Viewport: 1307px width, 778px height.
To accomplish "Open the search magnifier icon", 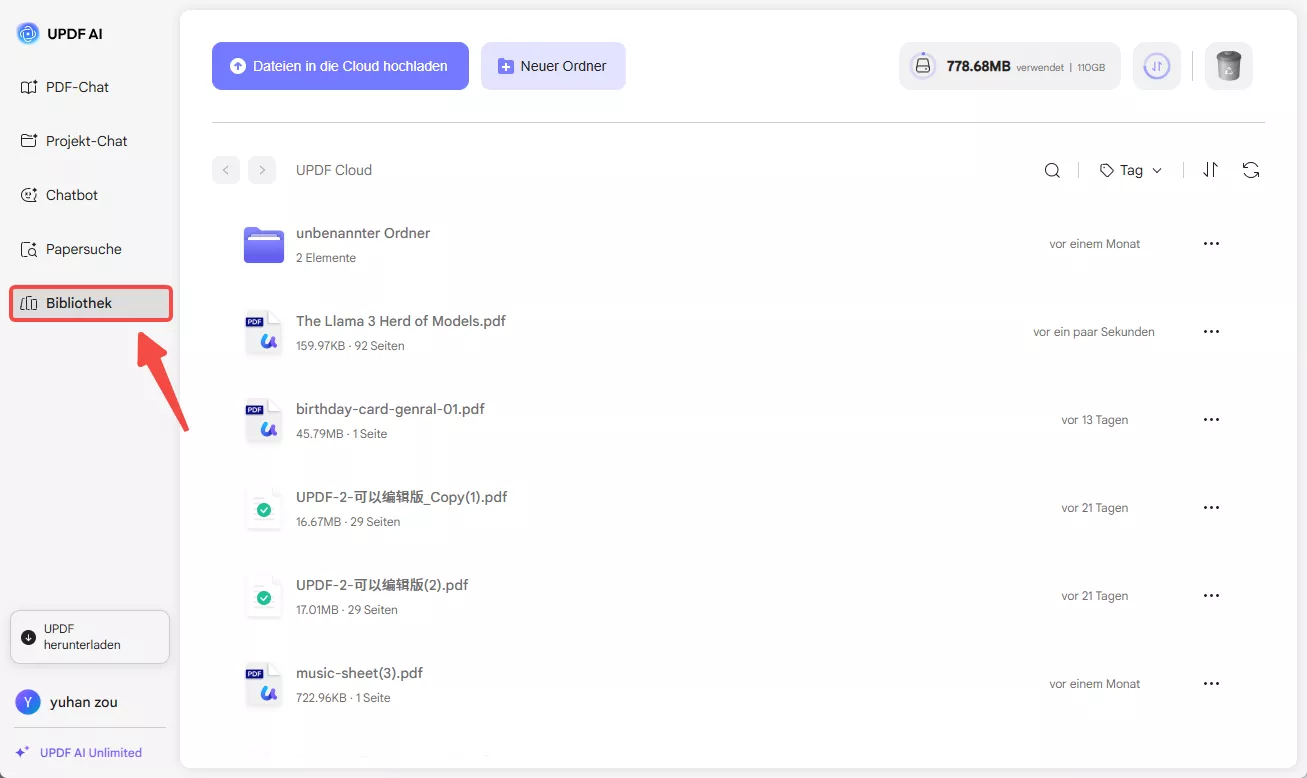I will click(1052, 170).
